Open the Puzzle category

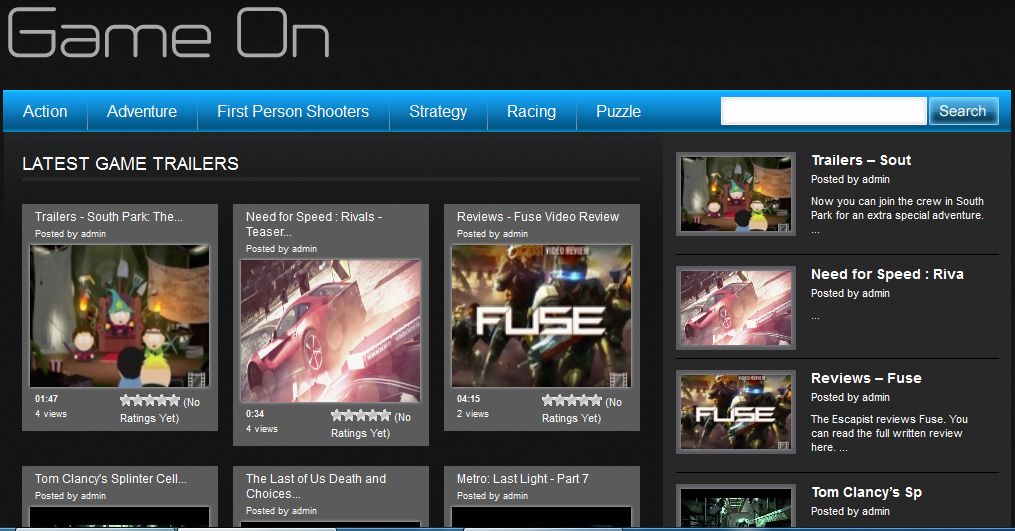618,111
